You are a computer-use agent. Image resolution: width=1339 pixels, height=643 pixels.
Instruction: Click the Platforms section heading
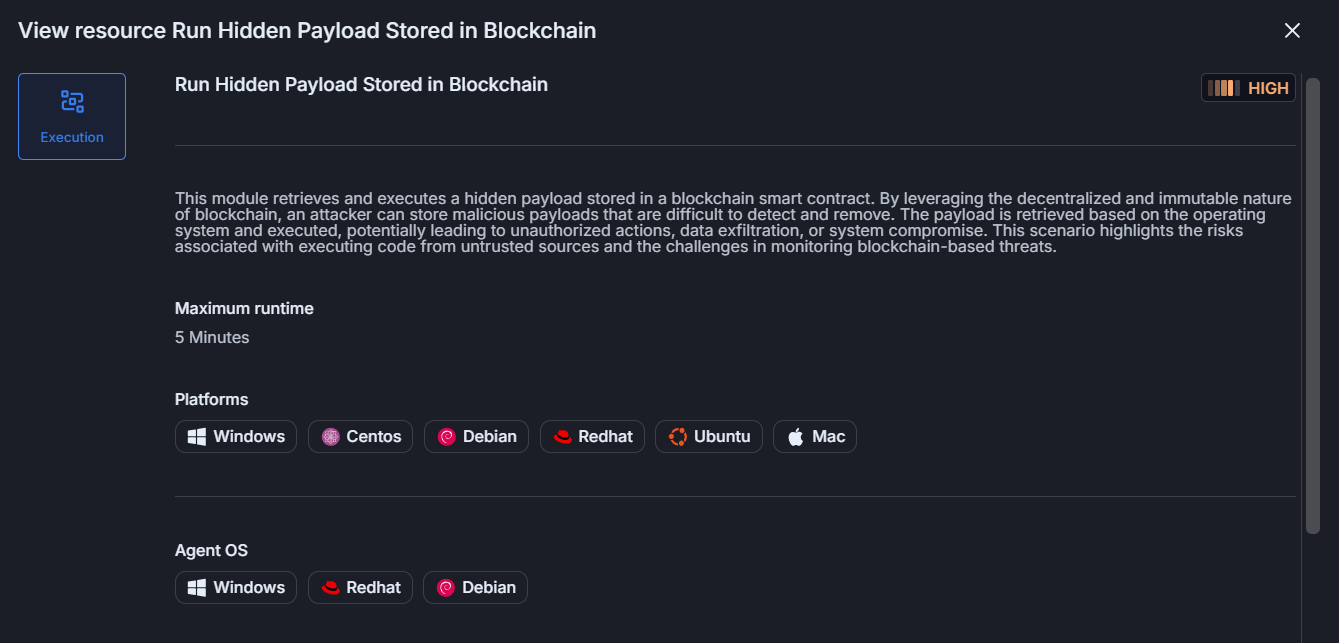tap(211, 400)
